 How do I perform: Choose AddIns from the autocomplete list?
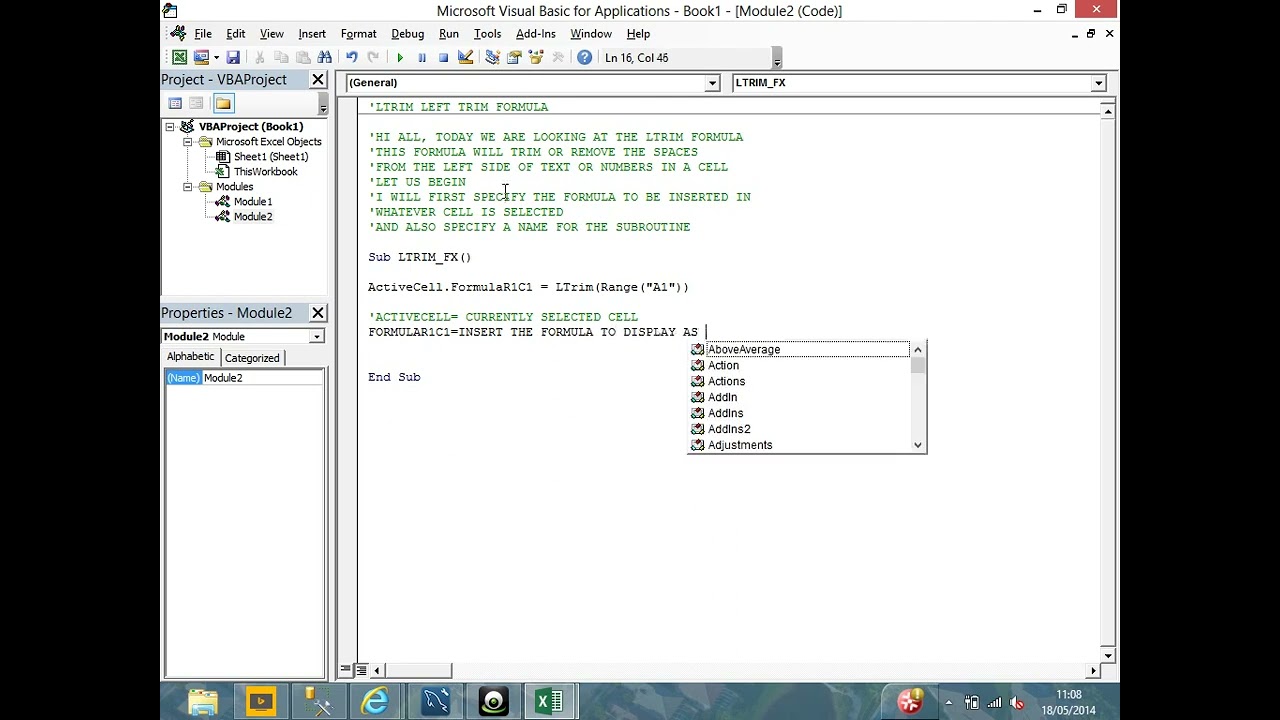pos(800,414)
